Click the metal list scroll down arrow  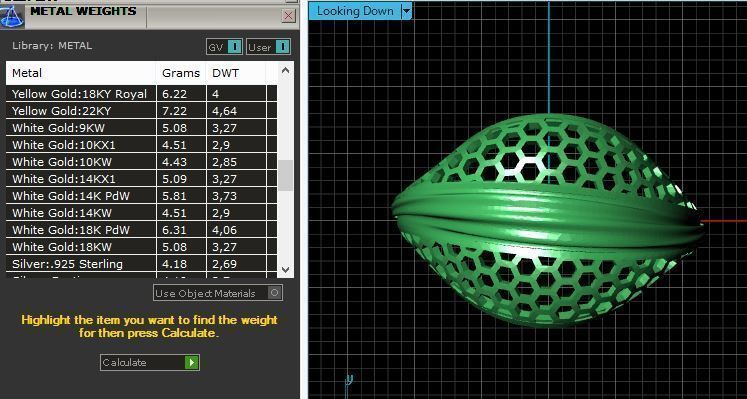(x=285, y=269)
